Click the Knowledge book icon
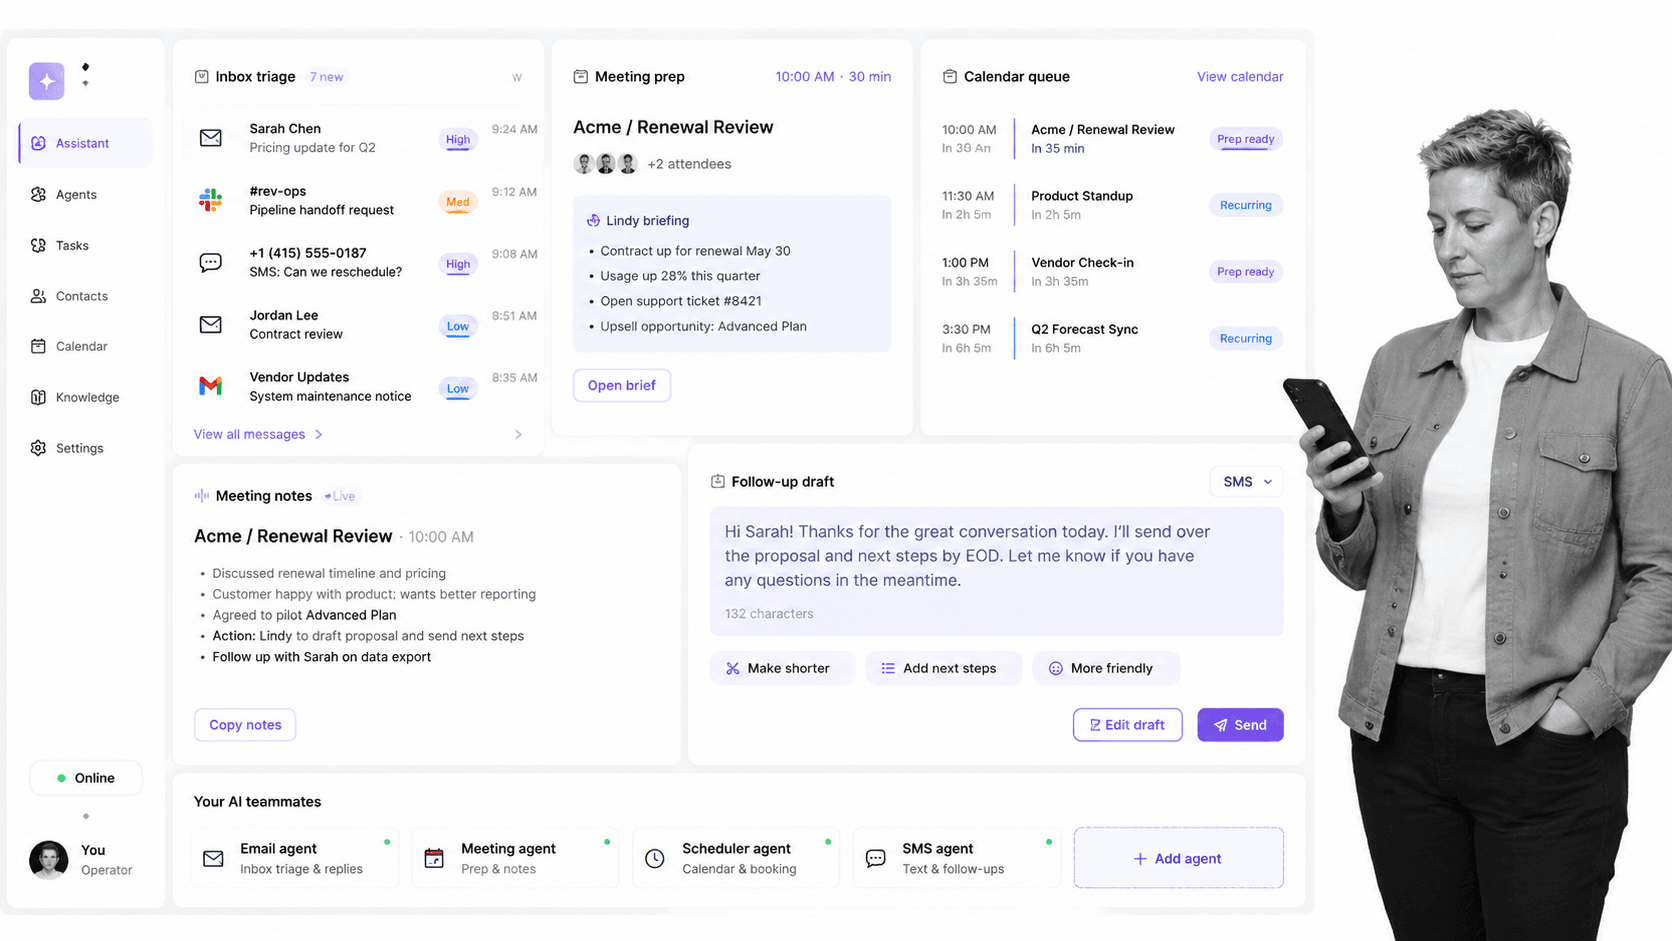 [x=38, y=397]
